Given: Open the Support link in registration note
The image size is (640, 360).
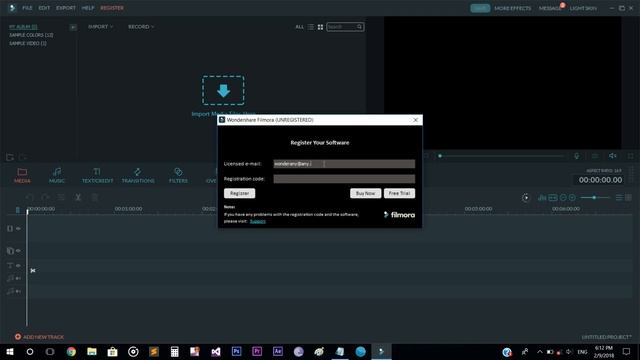Looking at the screenshot, I should coord(258,221).
